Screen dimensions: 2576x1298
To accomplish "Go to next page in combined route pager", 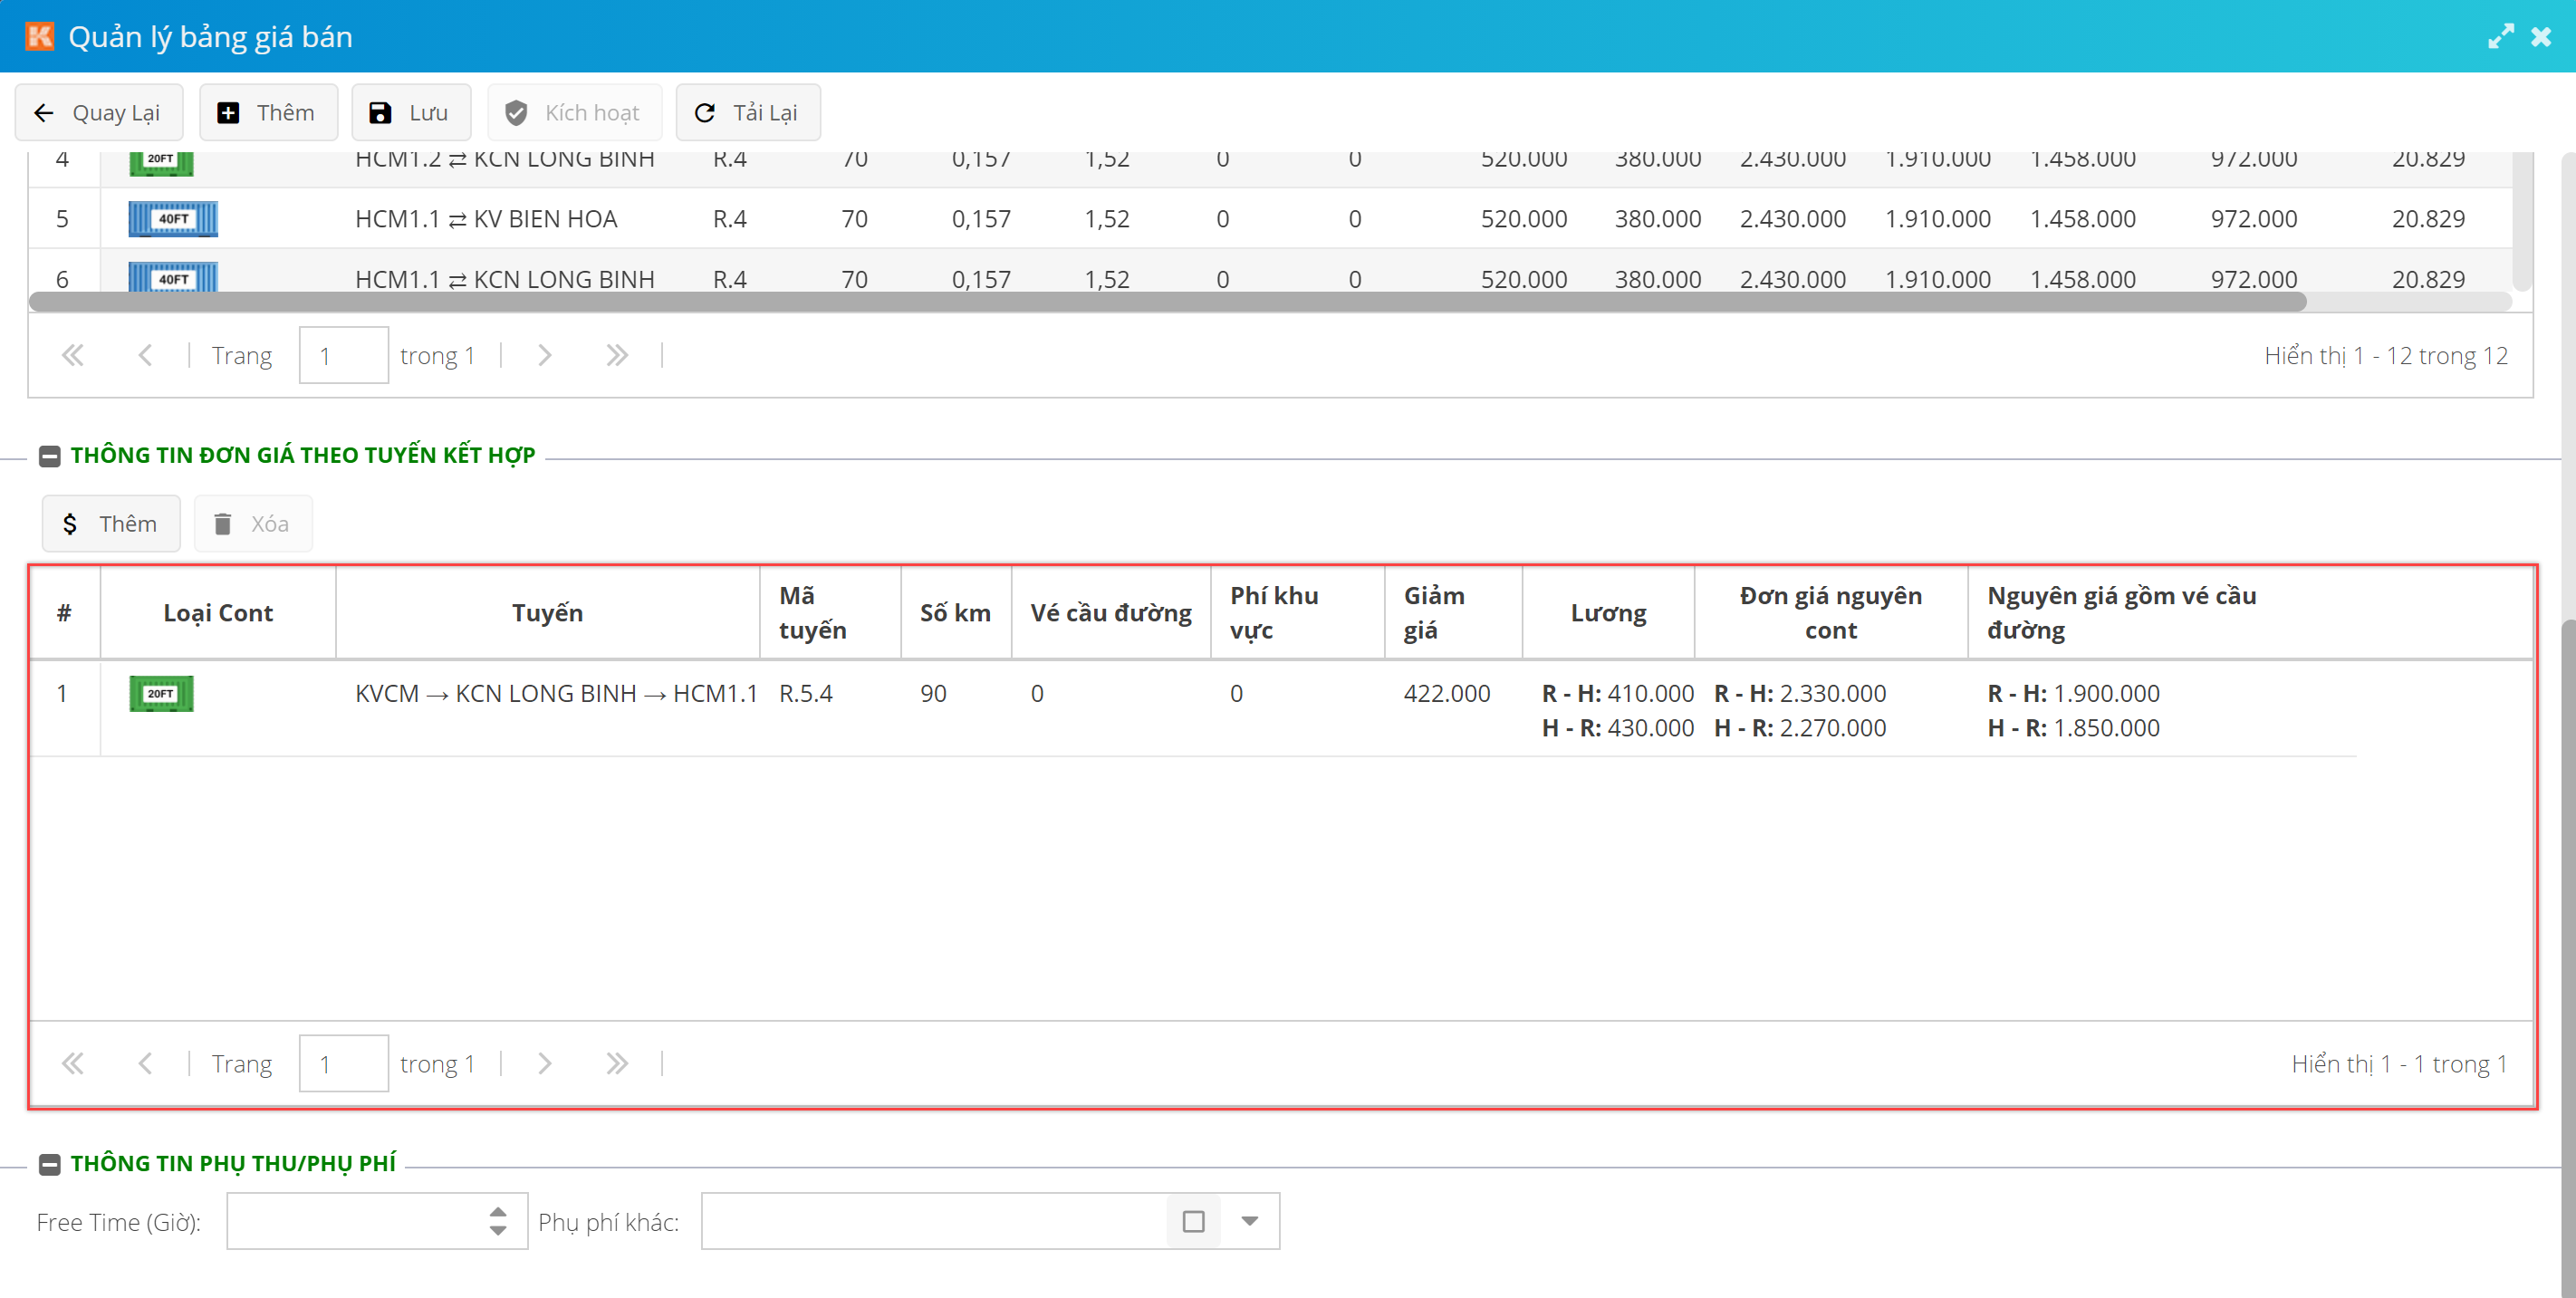I will click(544, 1063).
